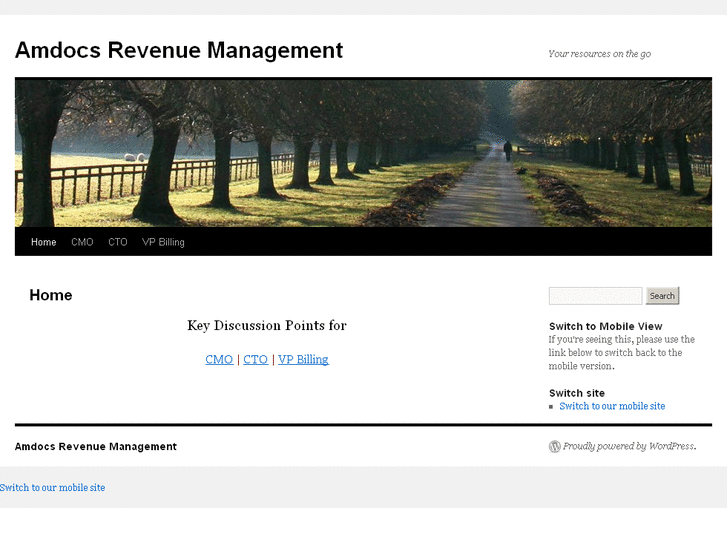Open footer 'Amdocs Revenue Management' link
727x545 pixels.
96,447
